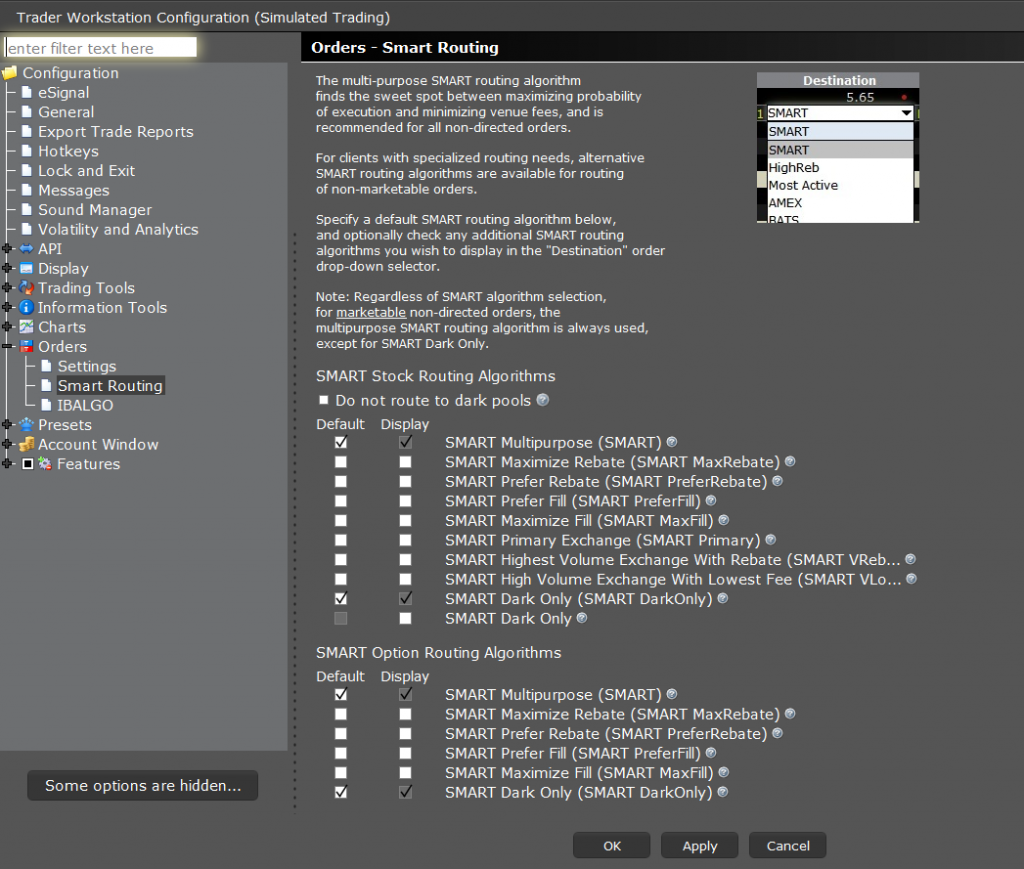1024x869 pixels.
Task: Enable Do not route to dark pools
Action: (x=324, y=400)
